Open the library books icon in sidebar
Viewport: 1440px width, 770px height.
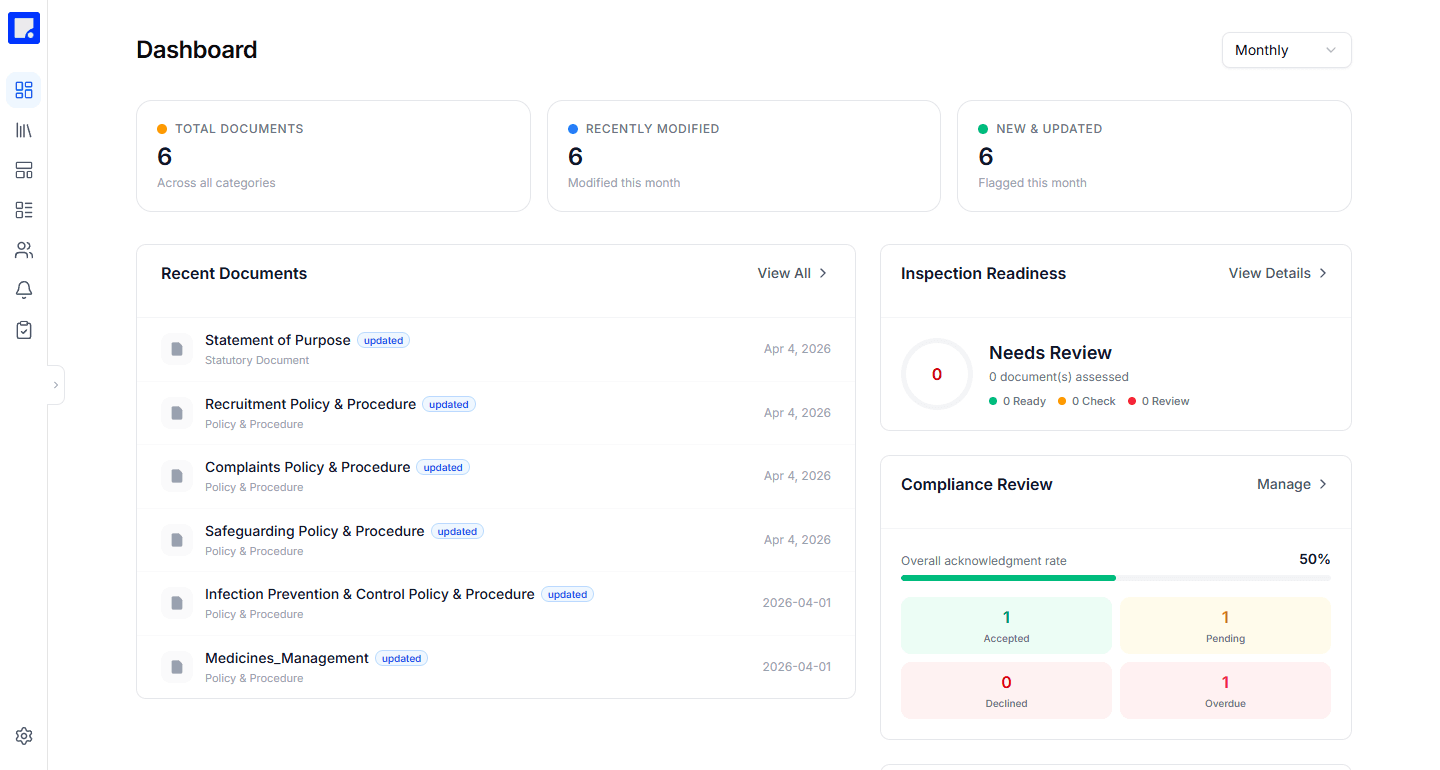tap(24, 130)
